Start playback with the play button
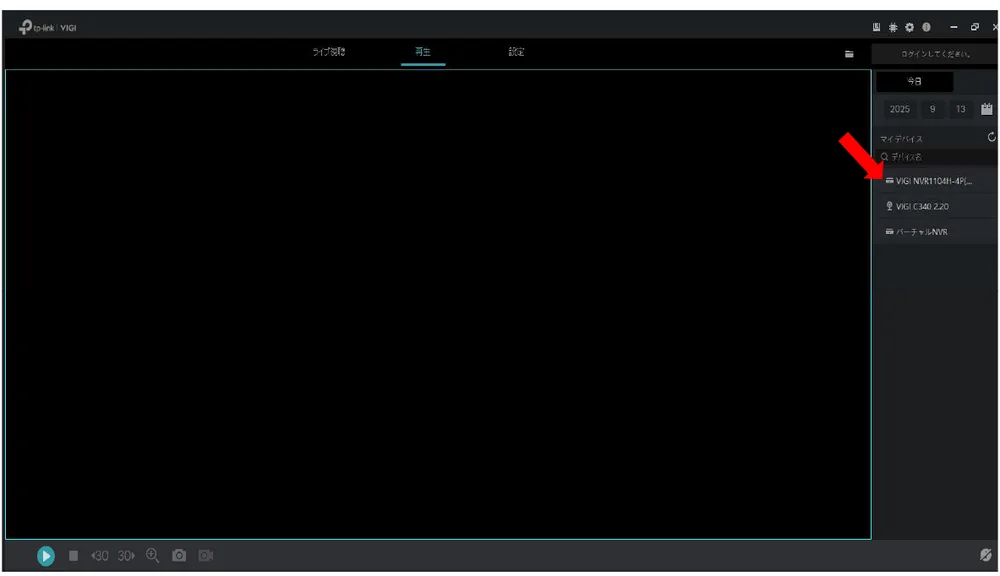Image resolution: width=1000 pixels, height=576 pixels. click(x=45, y=556)
